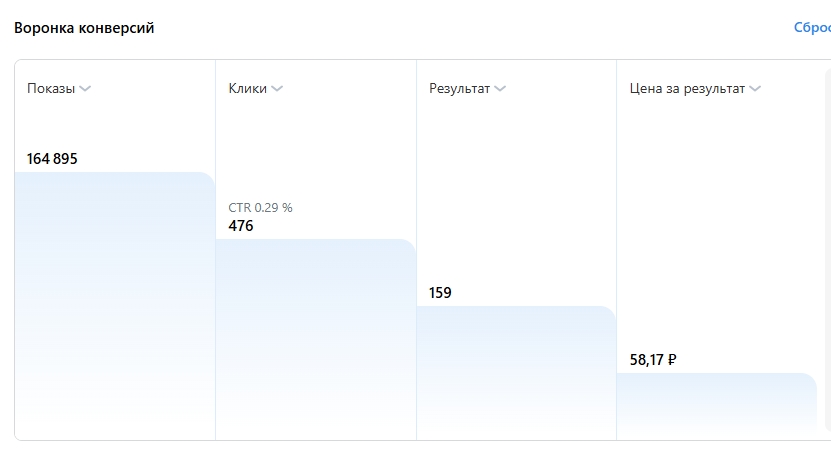Click the 159 result value

pyautogui.click(x=440, y=293)
